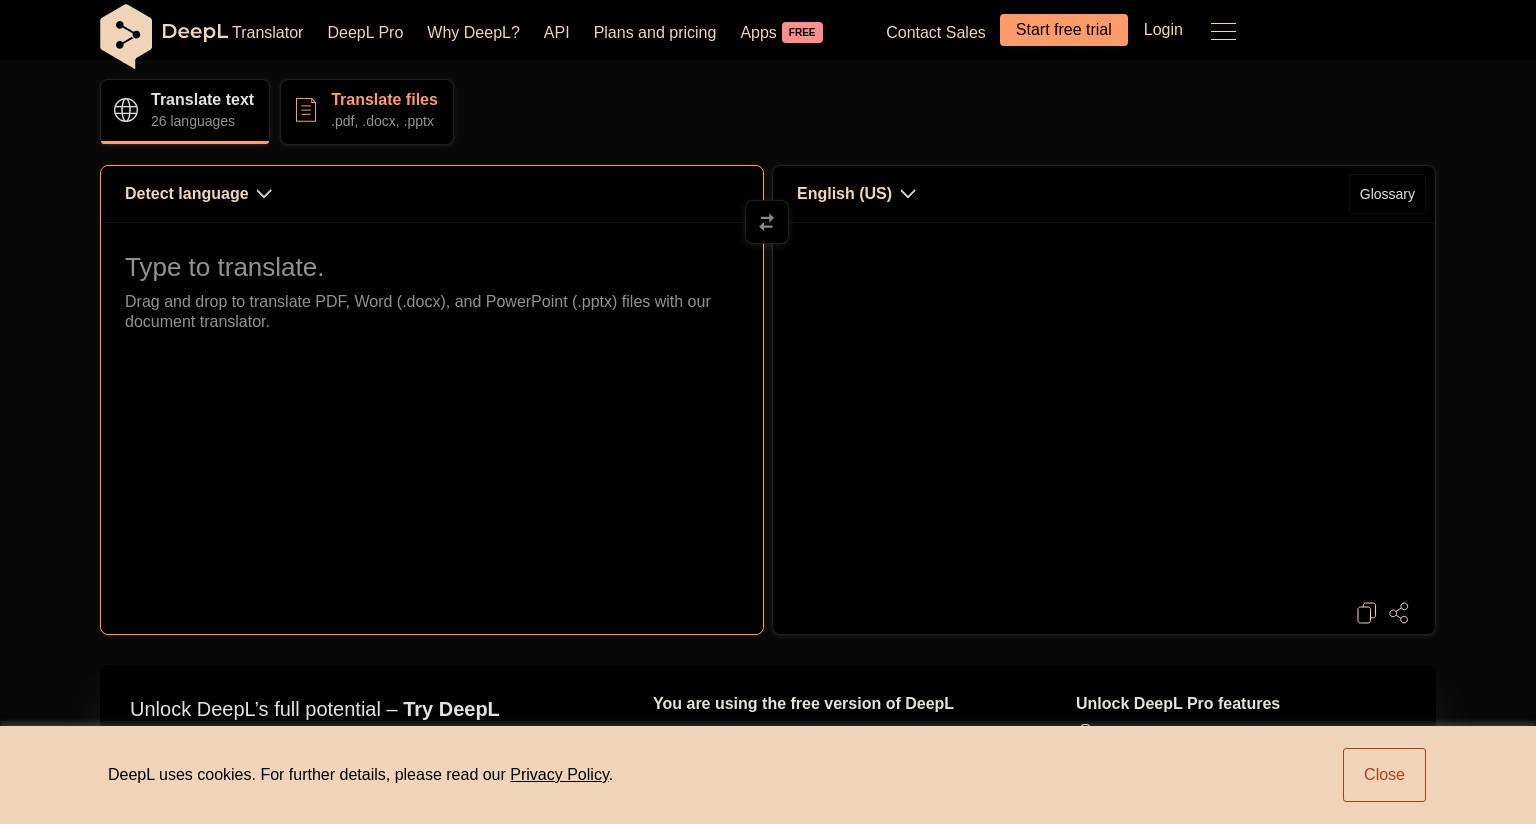Click 'Unlock DeepL Pro features' heading

[1177, 704]
